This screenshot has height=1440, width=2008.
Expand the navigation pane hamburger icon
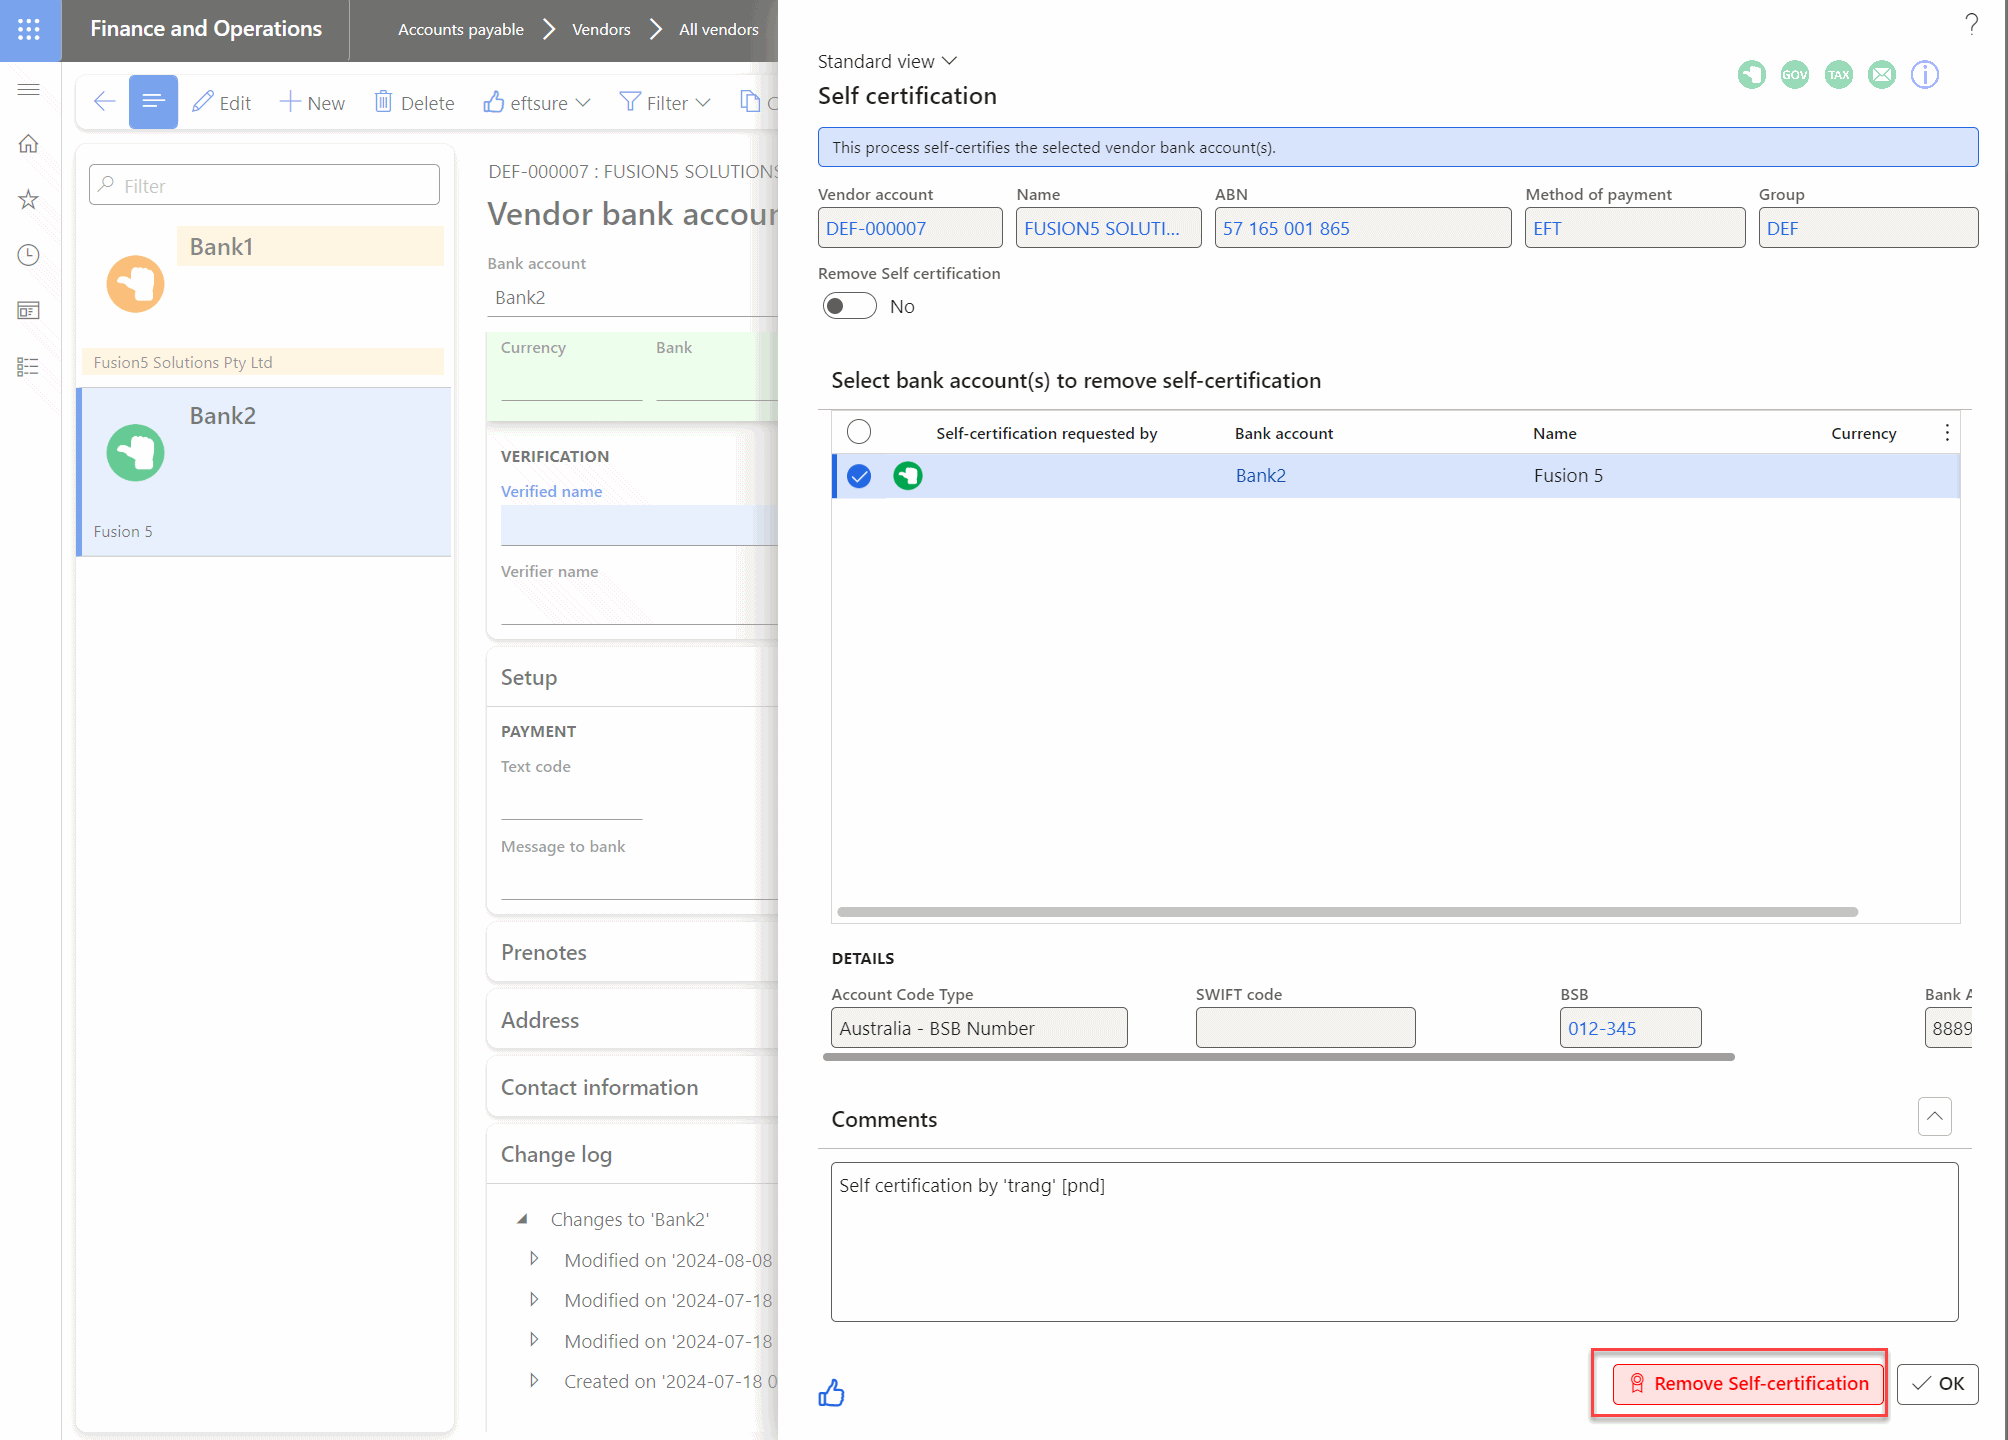coord(29,90)
